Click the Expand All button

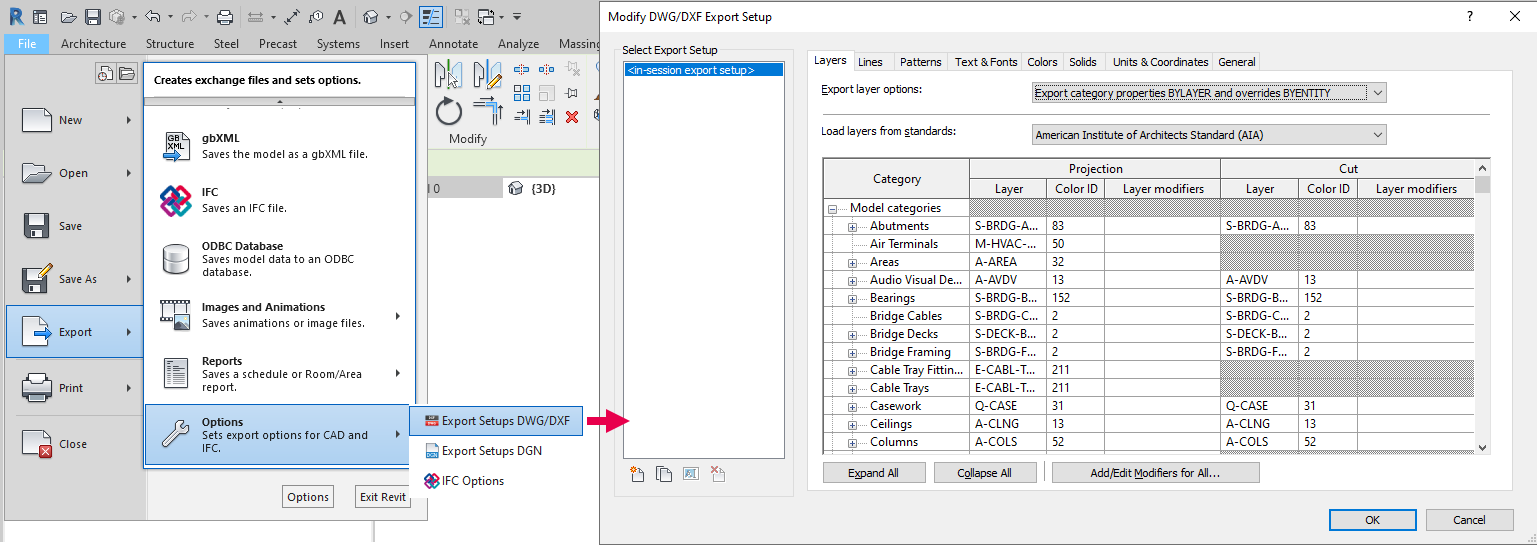pyautogui.click(x=873, y=473)
